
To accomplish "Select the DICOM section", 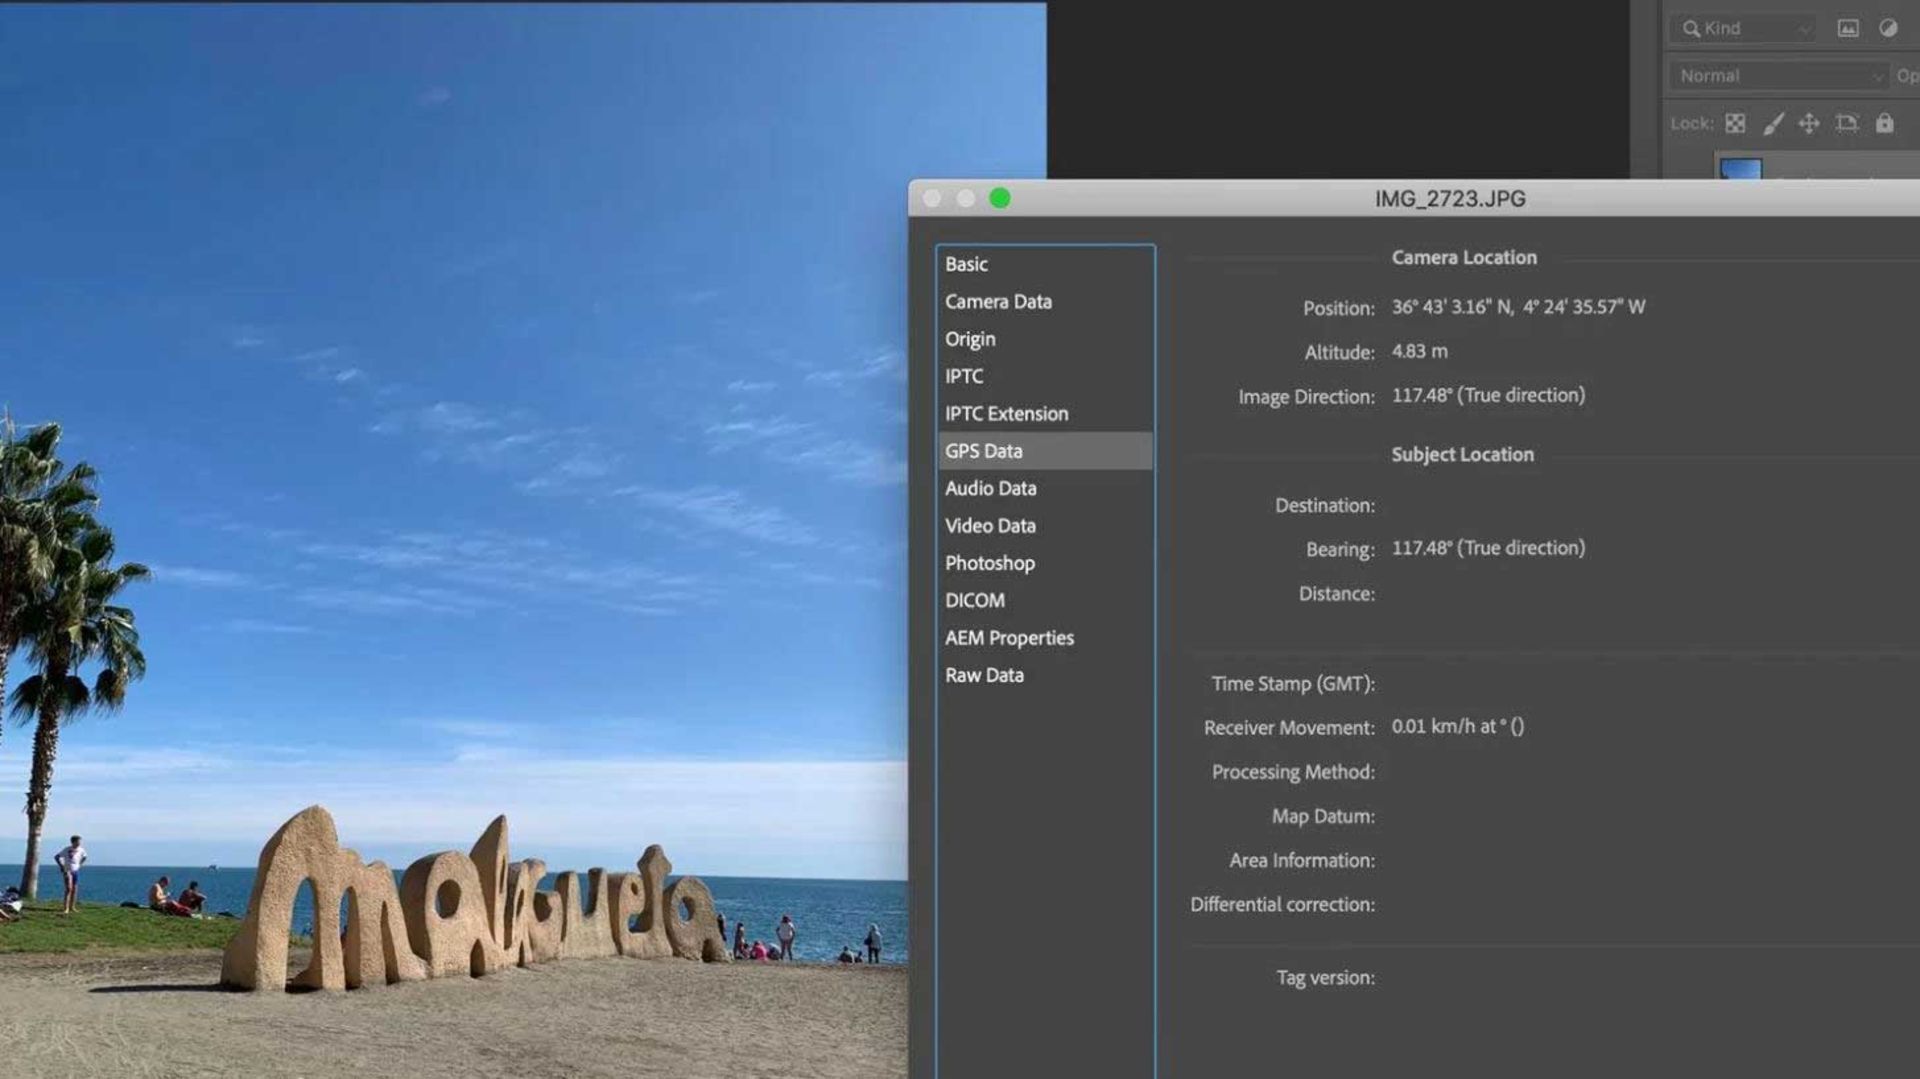I will click(x=974, y=600).
